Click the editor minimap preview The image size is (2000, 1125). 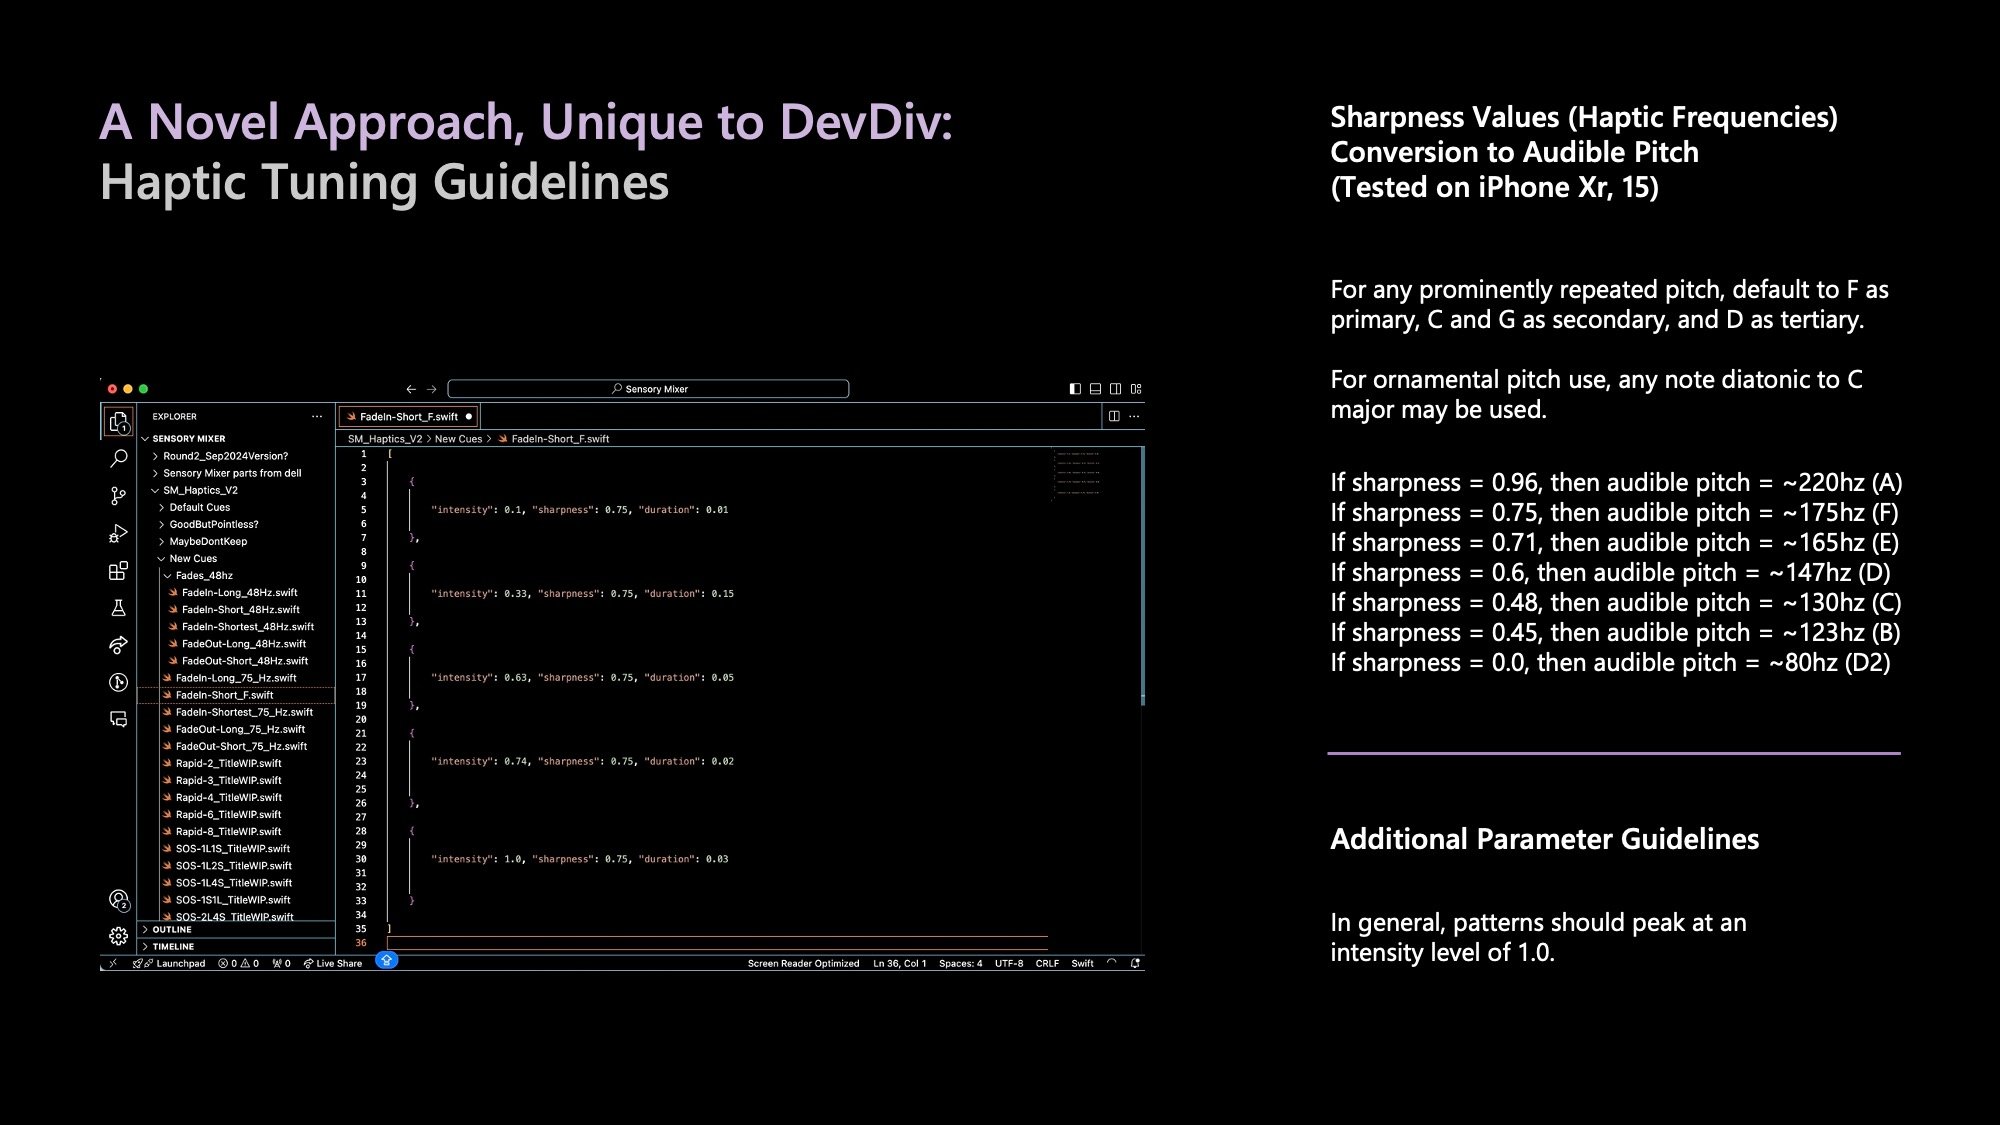(x=1078, y=473)
